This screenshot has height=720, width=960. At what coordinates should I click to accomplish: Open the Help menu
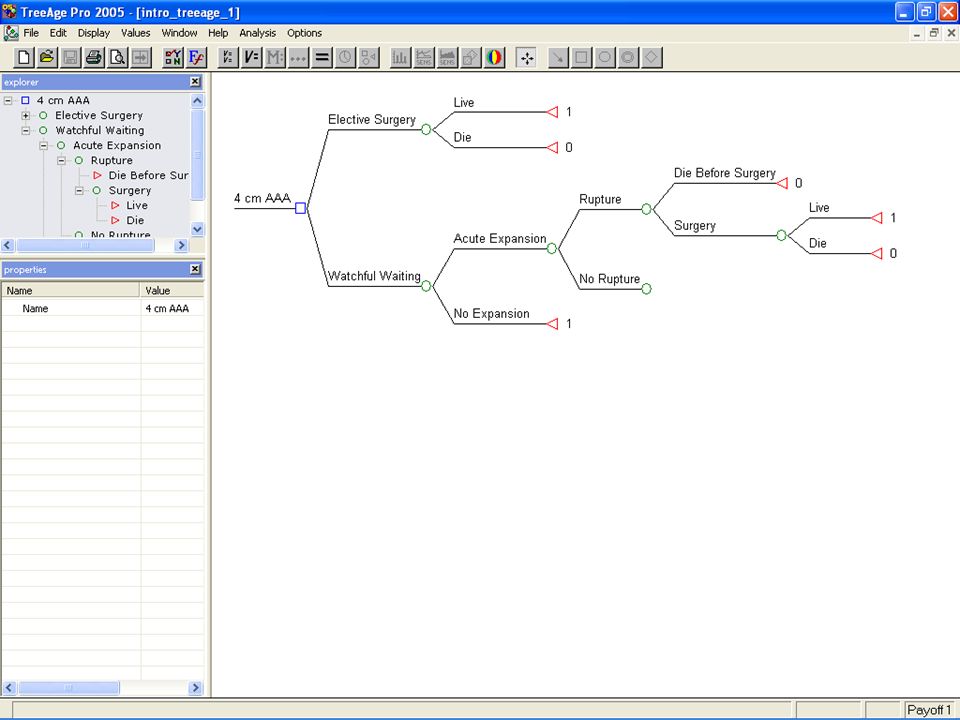218,33
